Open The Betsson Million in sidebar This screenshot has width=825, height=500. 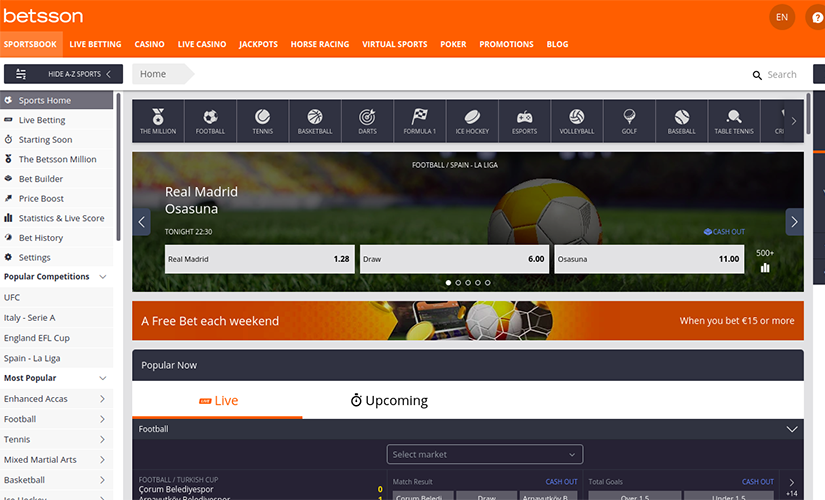tap(57, 159)
